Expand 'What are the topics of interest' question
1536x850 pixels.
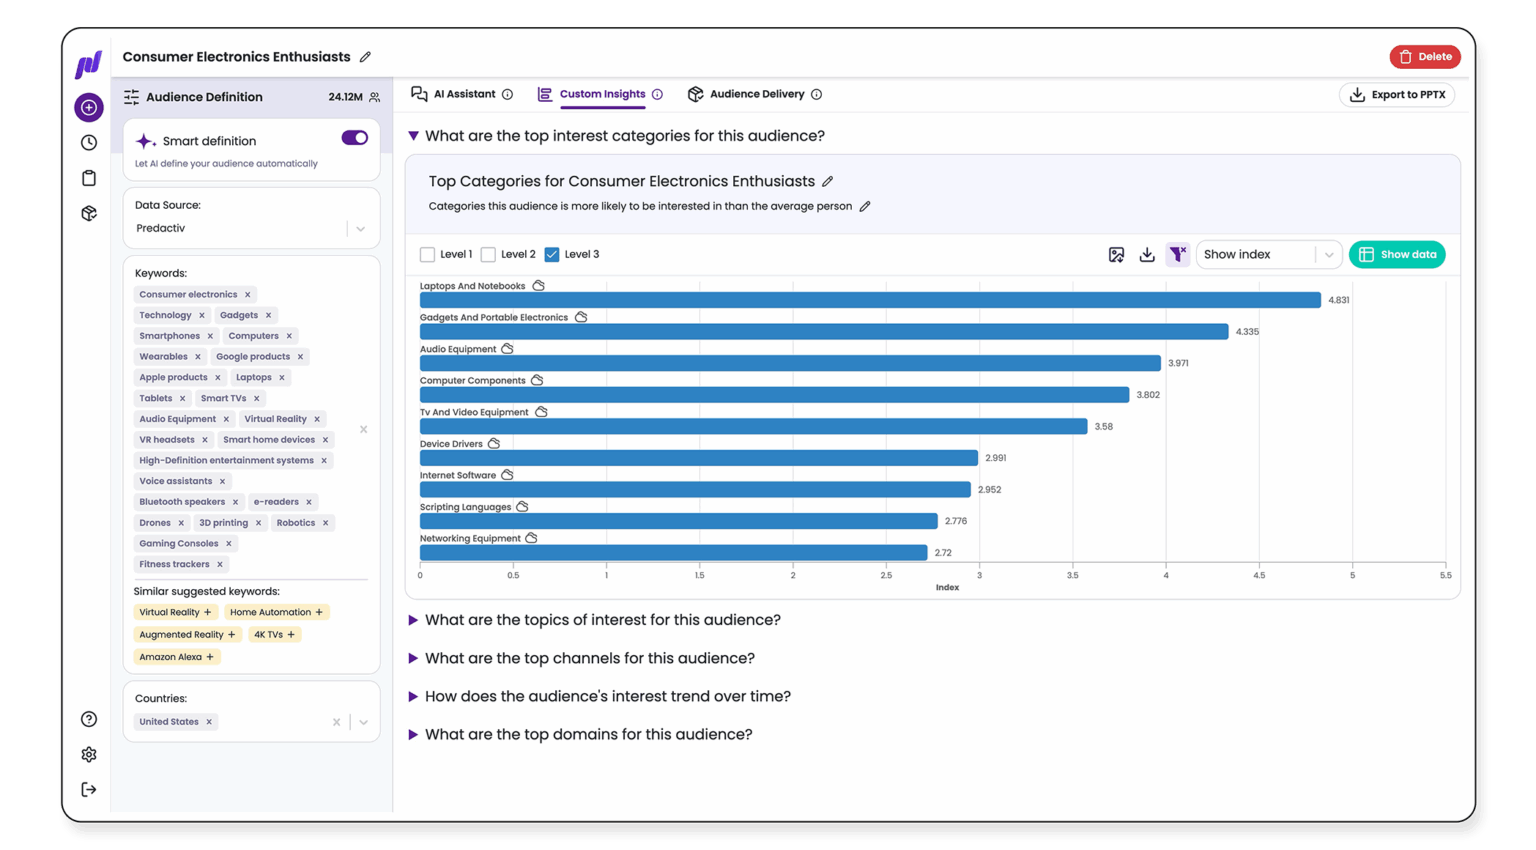tap(414, 620)
